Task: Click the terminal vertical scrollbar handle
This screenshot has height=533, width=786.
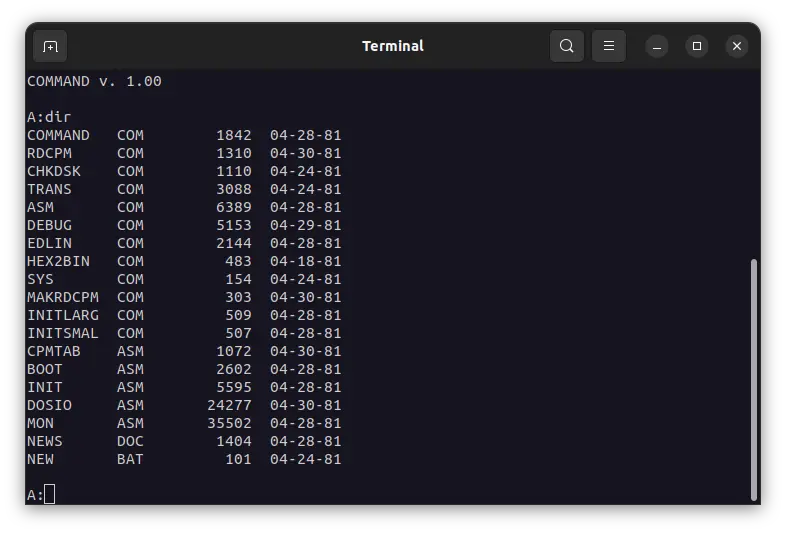Action: click(x=753, y=380)
